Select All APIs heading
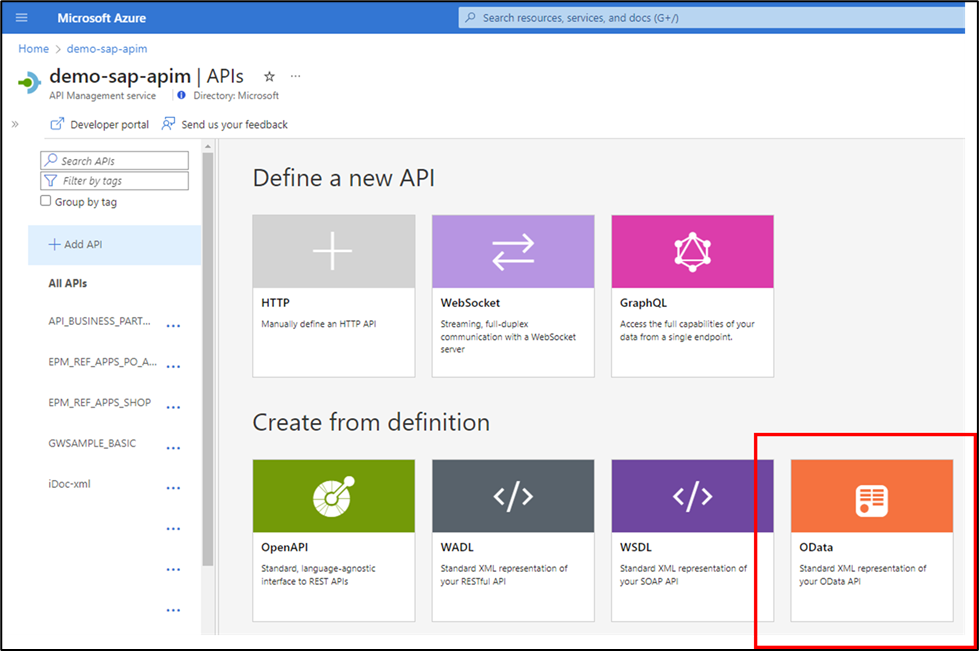The width and height of the screenshot is (979, 651). 67,283
